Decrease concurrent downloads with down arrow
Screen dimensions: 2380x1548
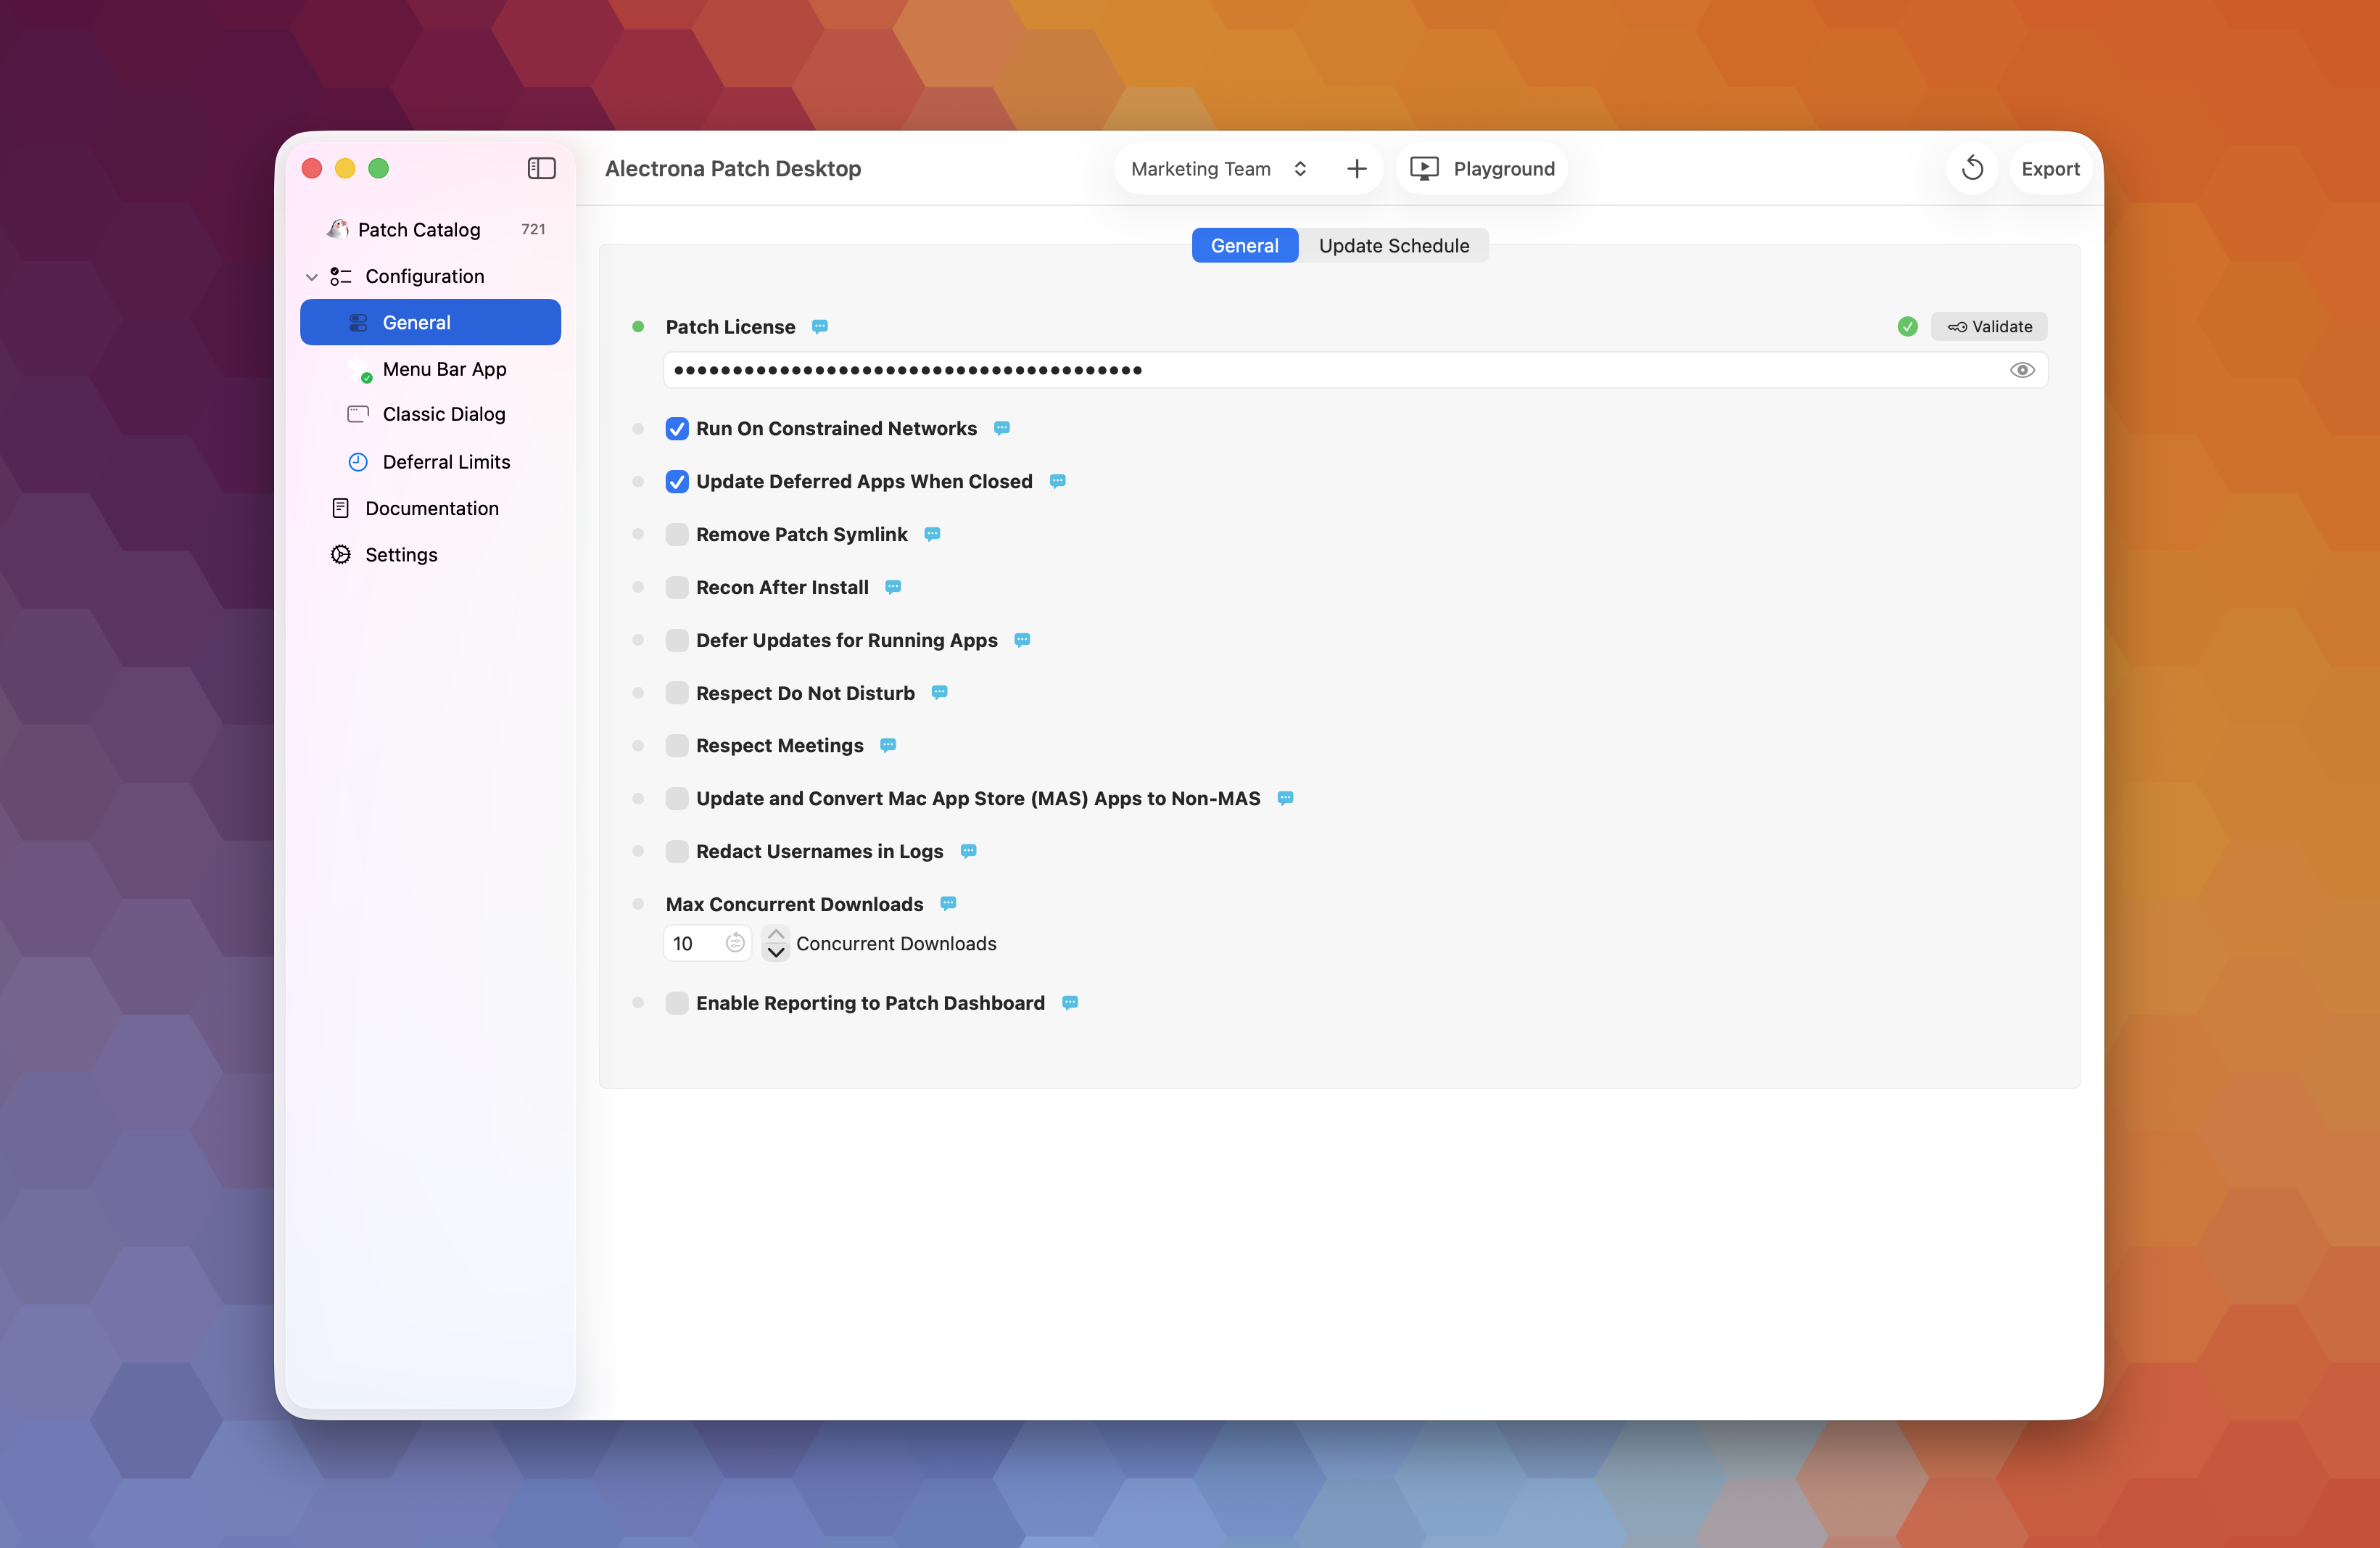775,952
